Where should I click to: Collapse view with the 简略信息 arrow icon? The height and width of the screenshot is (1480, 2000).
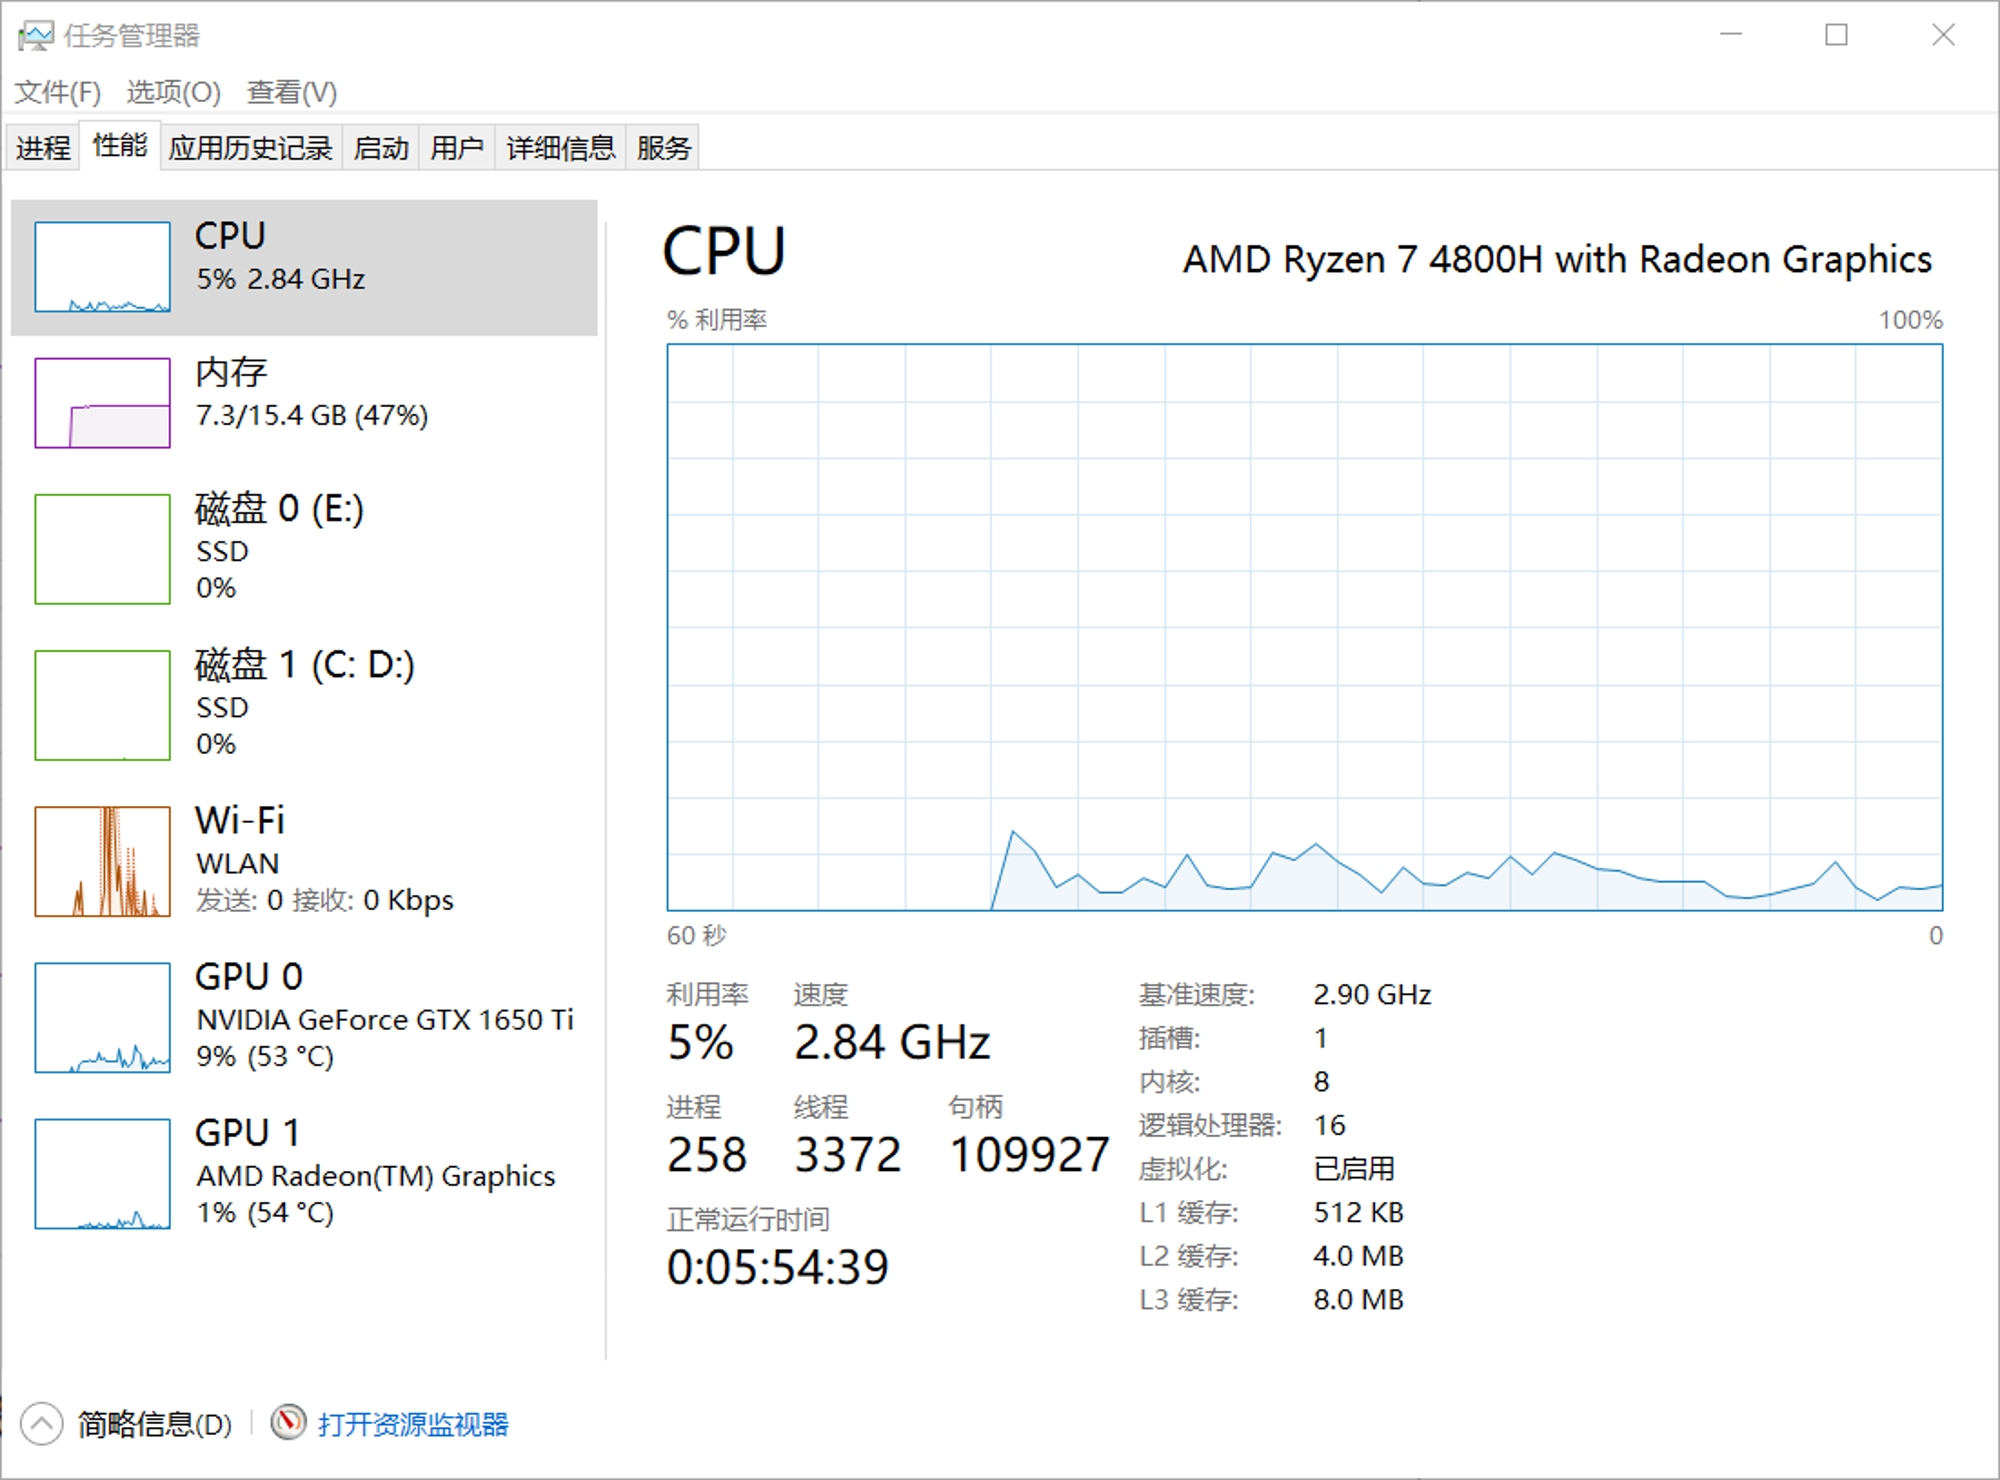coord(42,1424)
